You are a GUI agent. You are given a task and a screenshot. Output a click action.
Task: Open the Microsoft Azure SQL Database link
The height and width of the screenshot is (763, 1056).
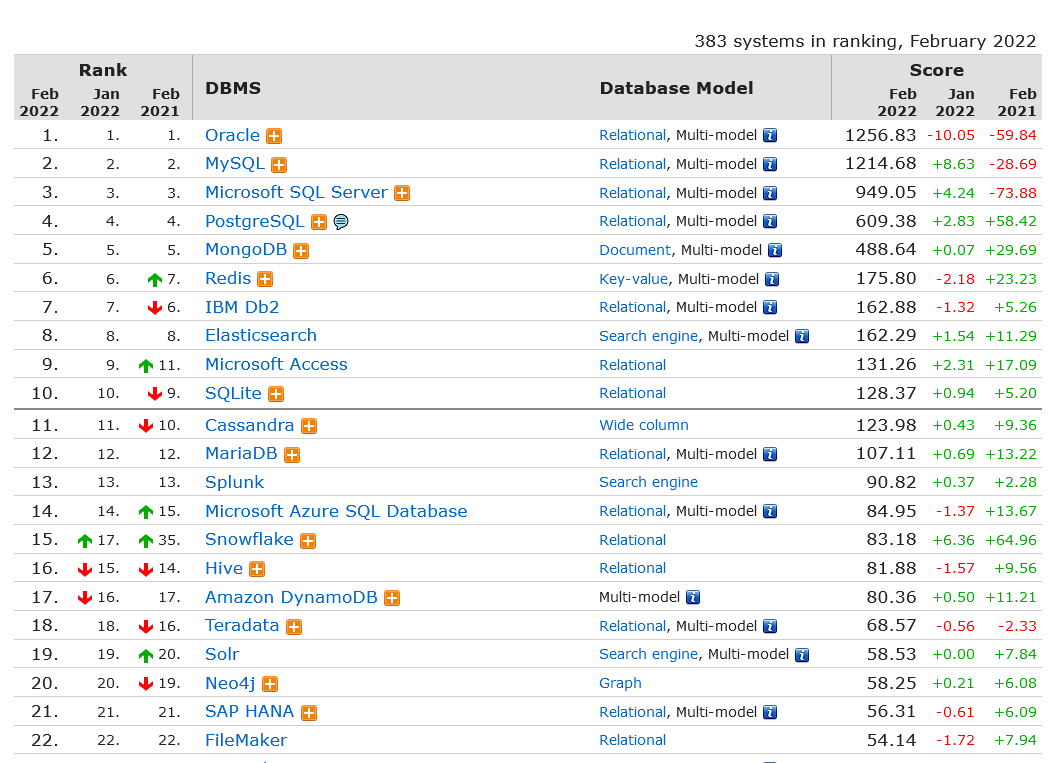coord(336,511)
